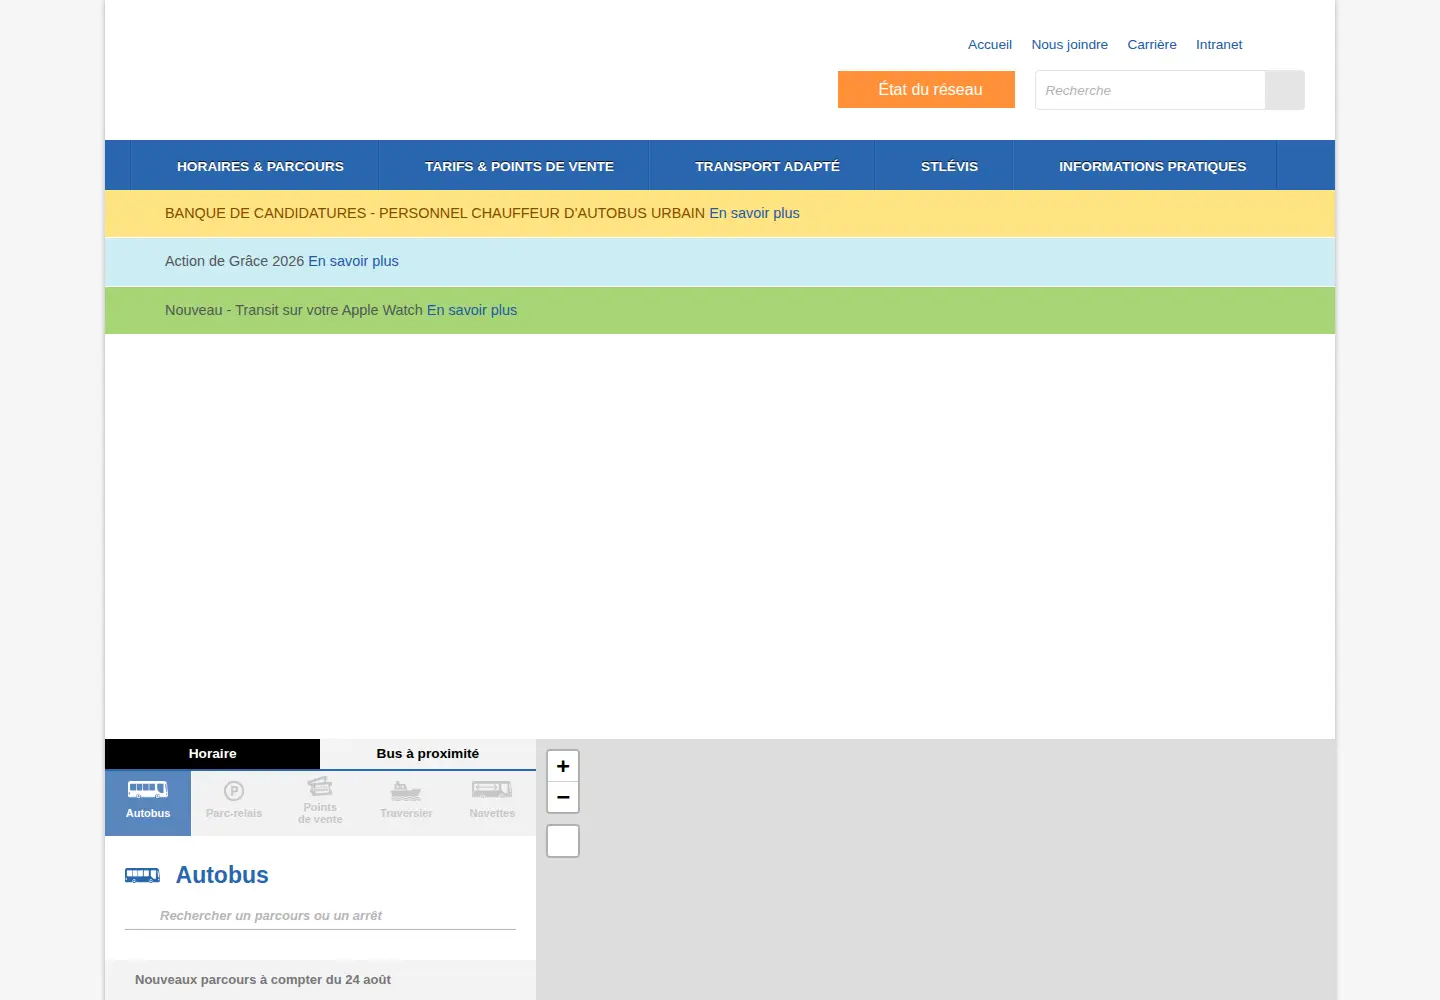Click the État du réseau button
This screenshot has width=1440, height=1000.
coord(926,89)
